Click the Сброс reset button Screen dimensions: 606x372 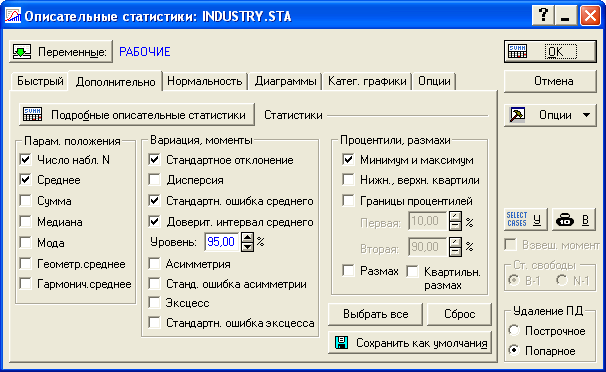460,314
